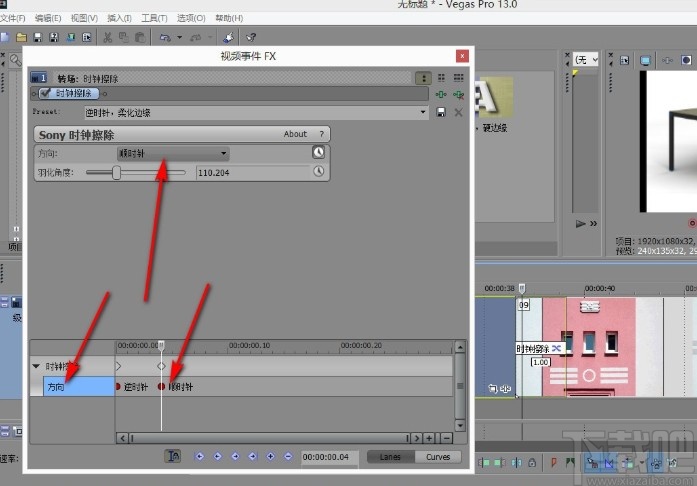Copy selection using the toolbar copy icon

coord(124,37)
